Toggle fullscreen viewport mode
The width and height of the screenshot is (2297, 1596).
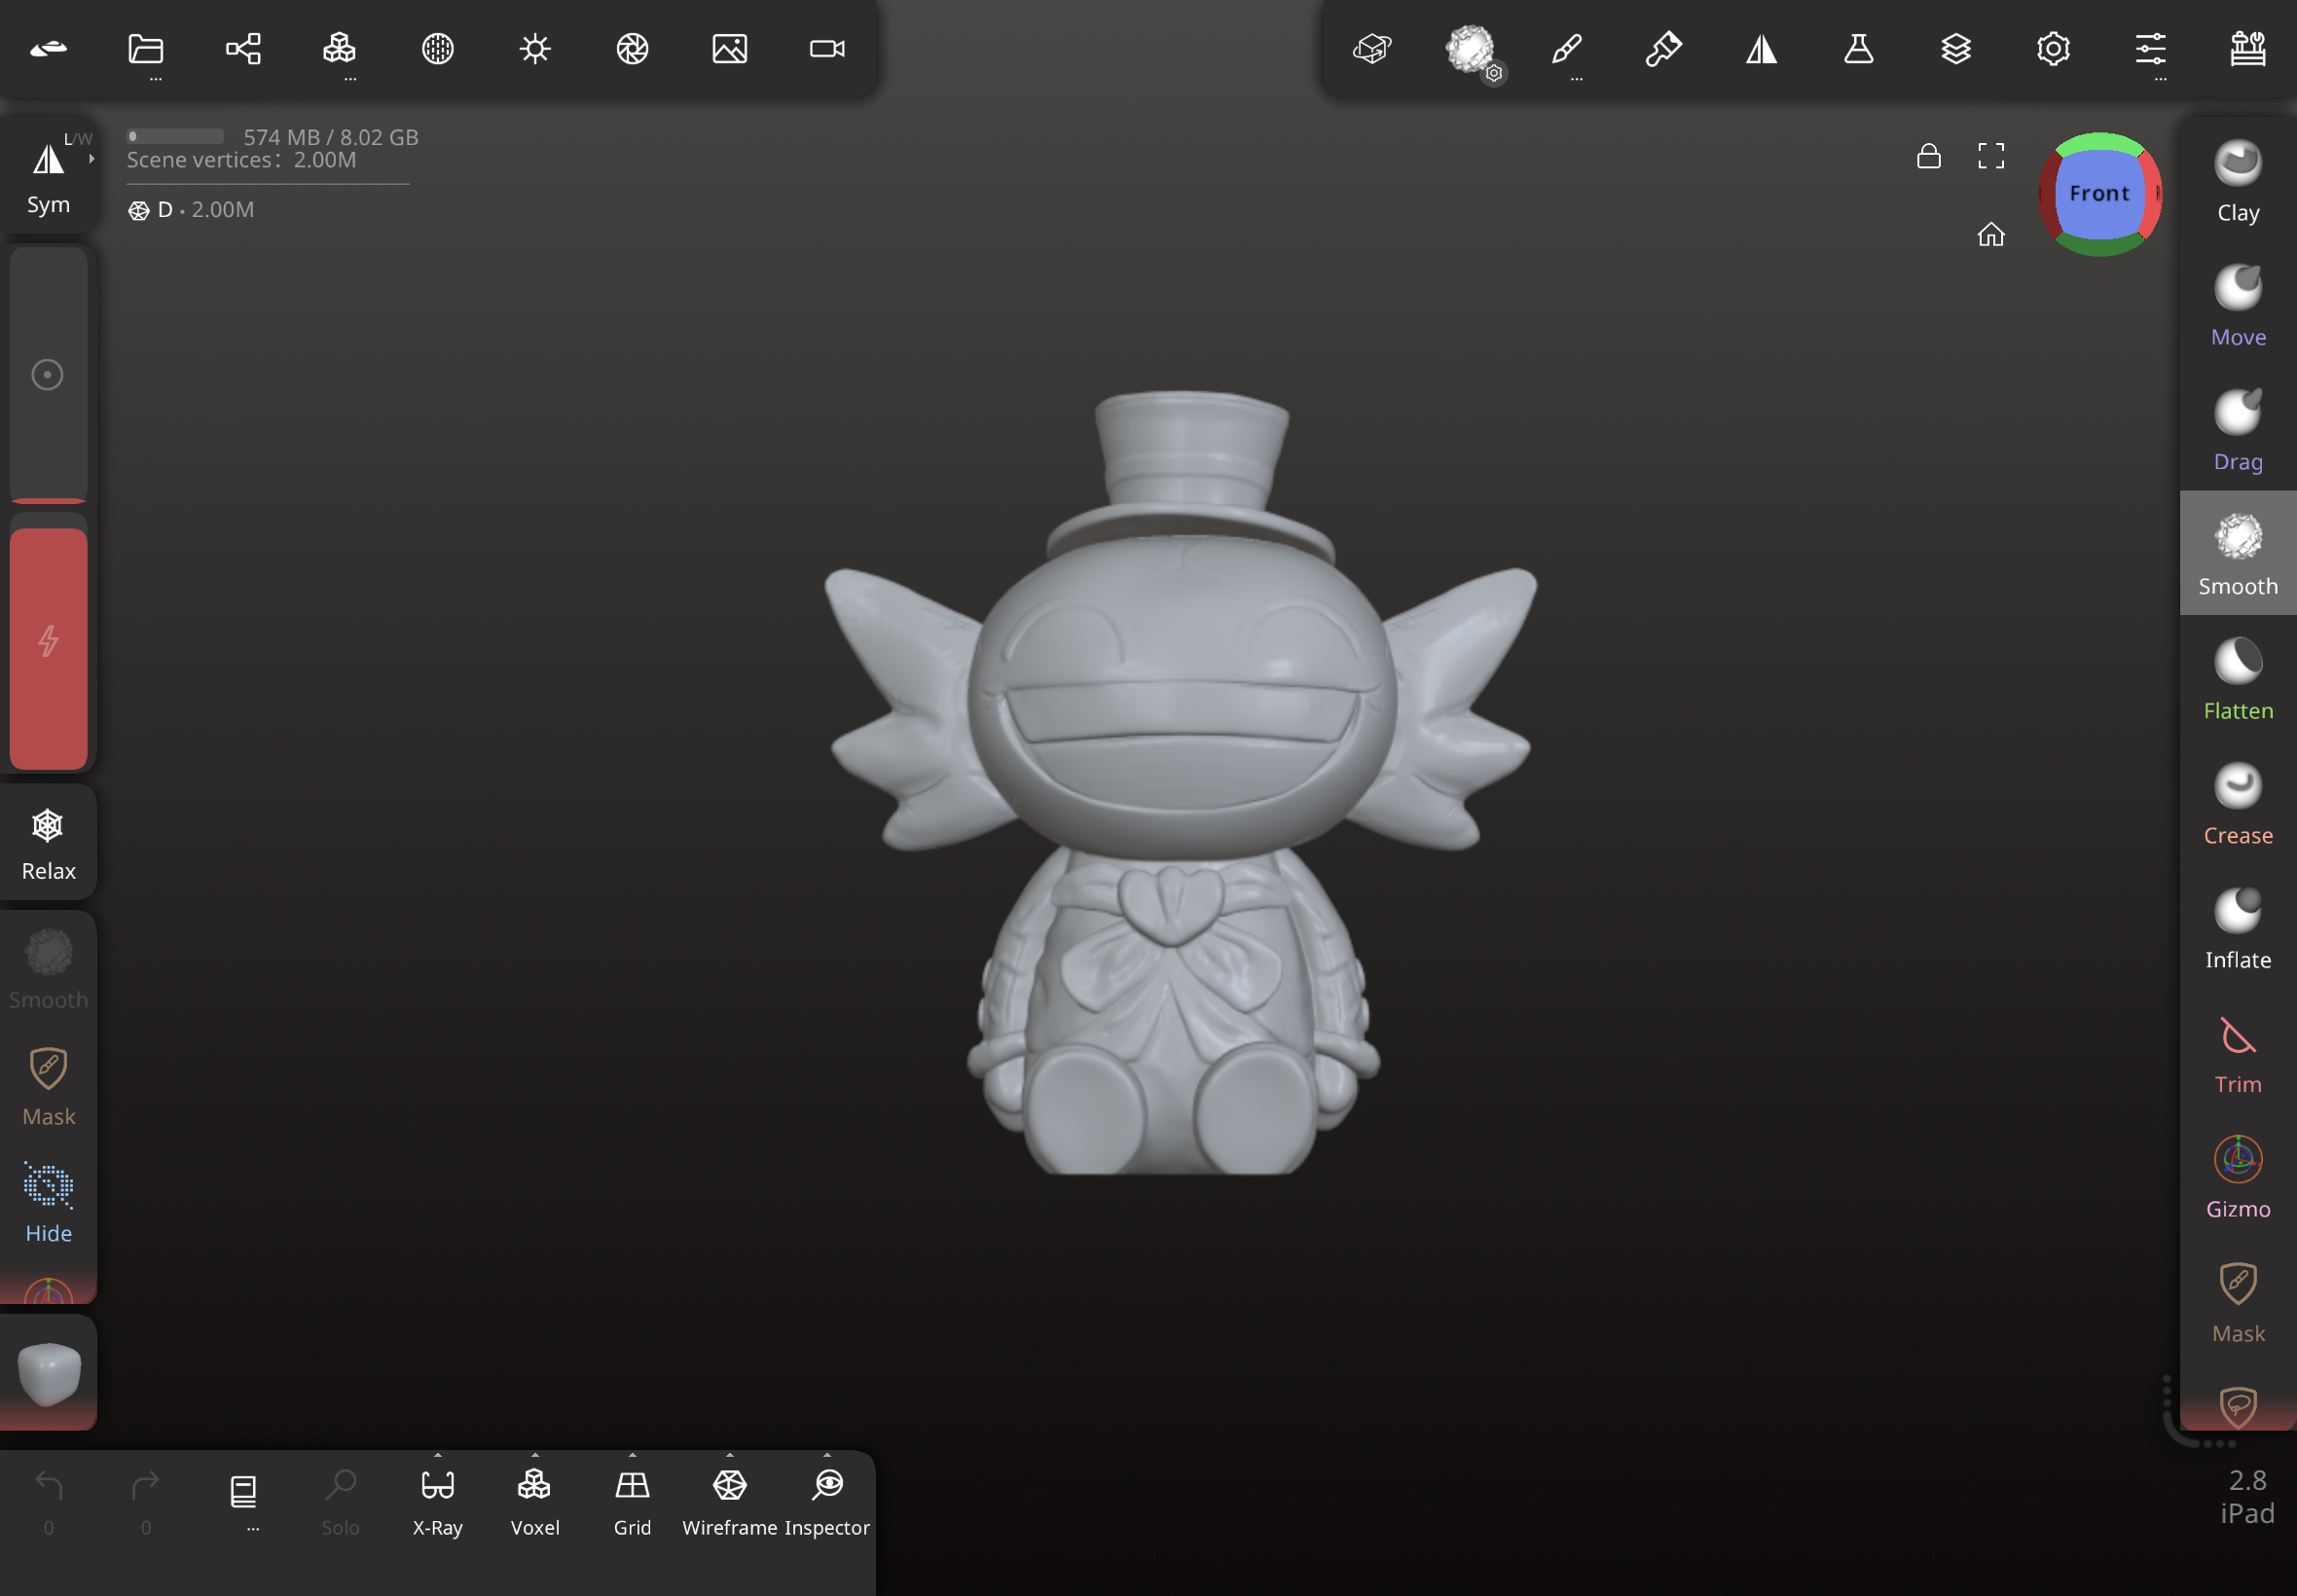coord(1991,156)
